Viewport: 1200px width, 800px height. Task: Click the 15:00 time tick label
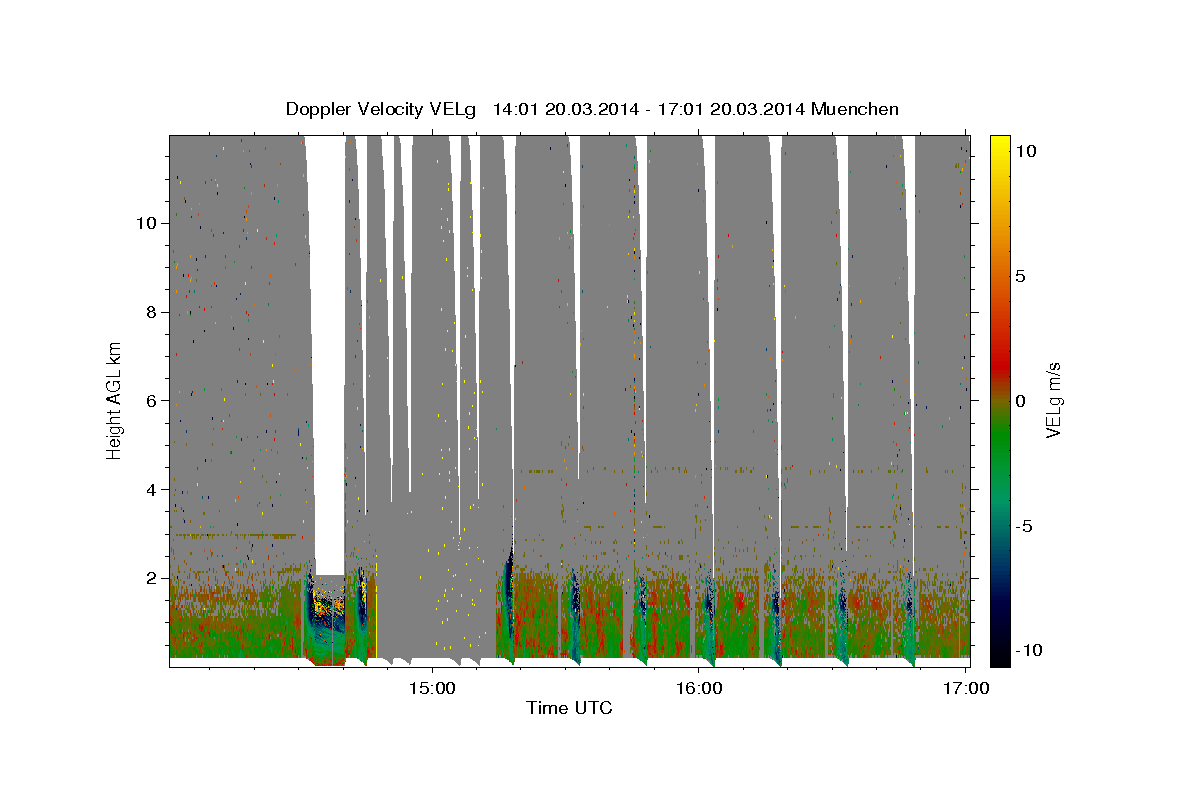[x=433, y=688]
